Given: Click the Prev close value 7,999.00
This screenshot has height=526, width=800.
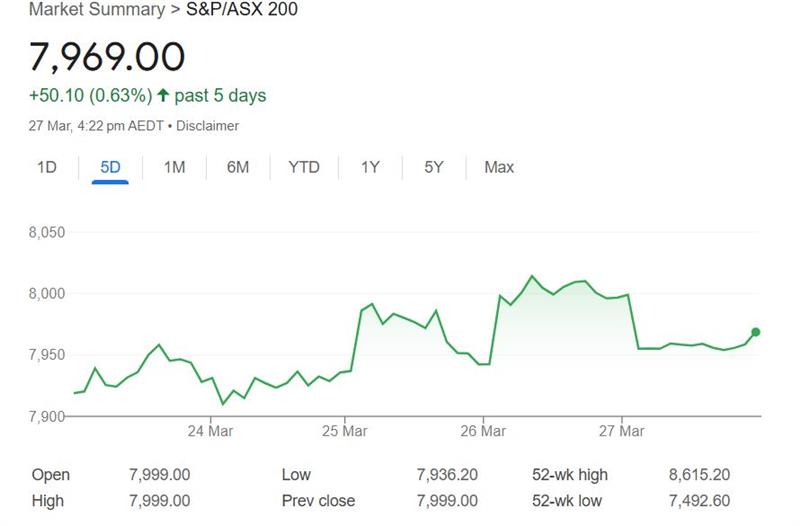Looking at the screenshot, I should click(447, 501).
